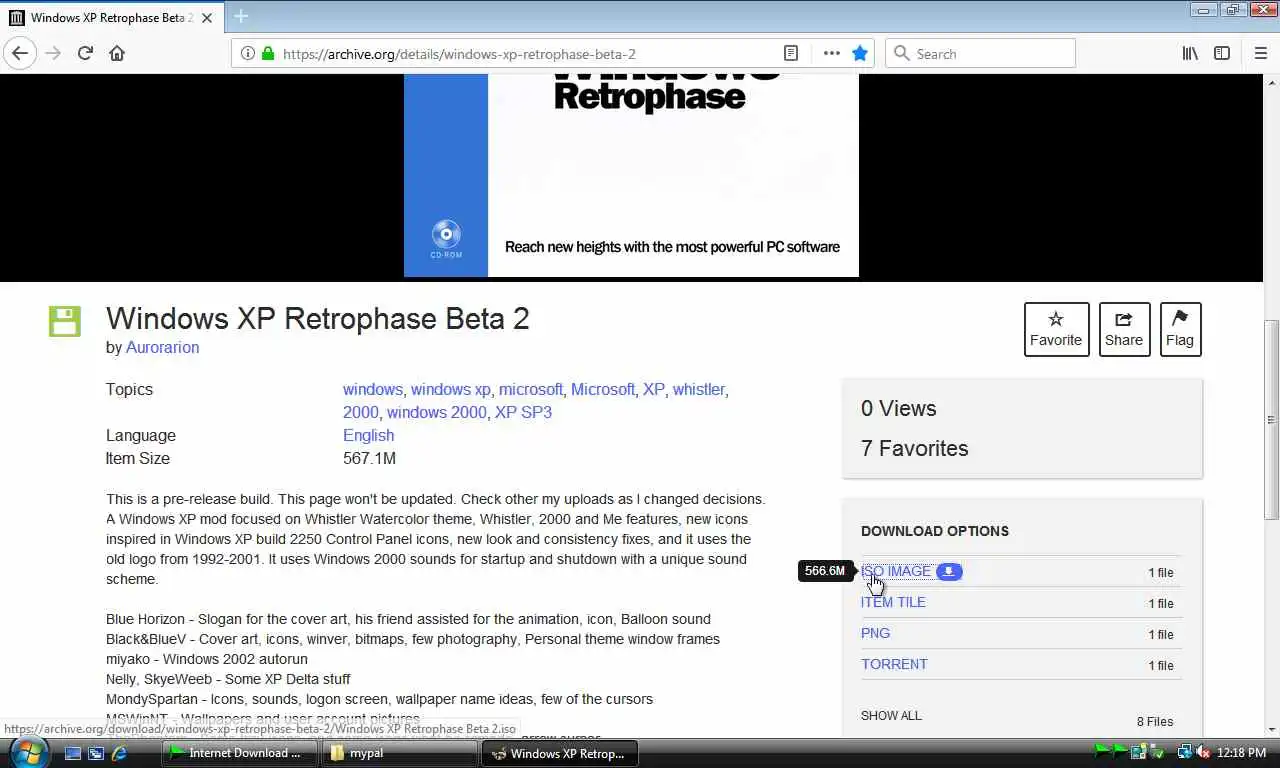
Task: Open the 'windows xp' topic link
Action: coord(451,389)
